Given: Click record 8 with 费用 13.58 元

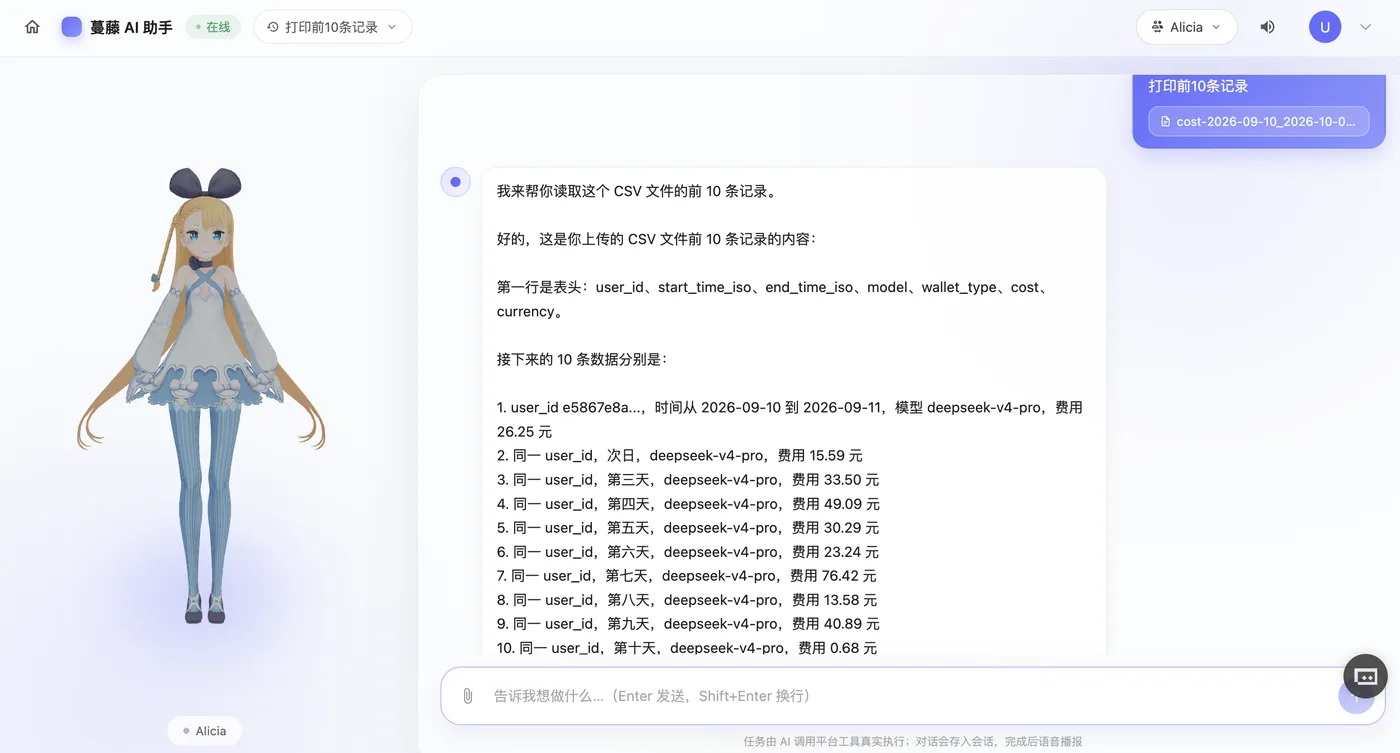Looking at the screenshot, I should 687,599.
